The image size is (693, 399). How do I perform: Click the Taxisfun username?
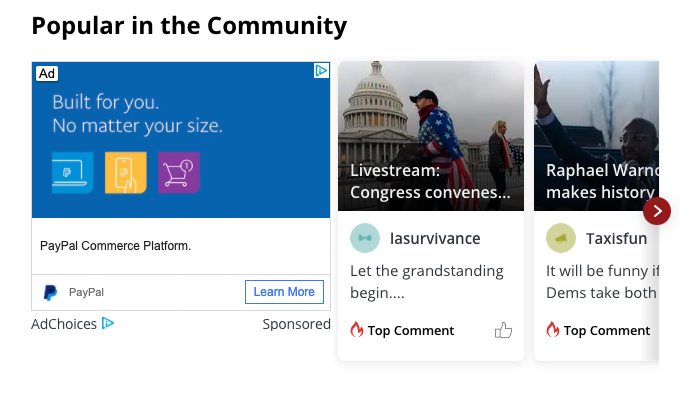pos(616,239)
